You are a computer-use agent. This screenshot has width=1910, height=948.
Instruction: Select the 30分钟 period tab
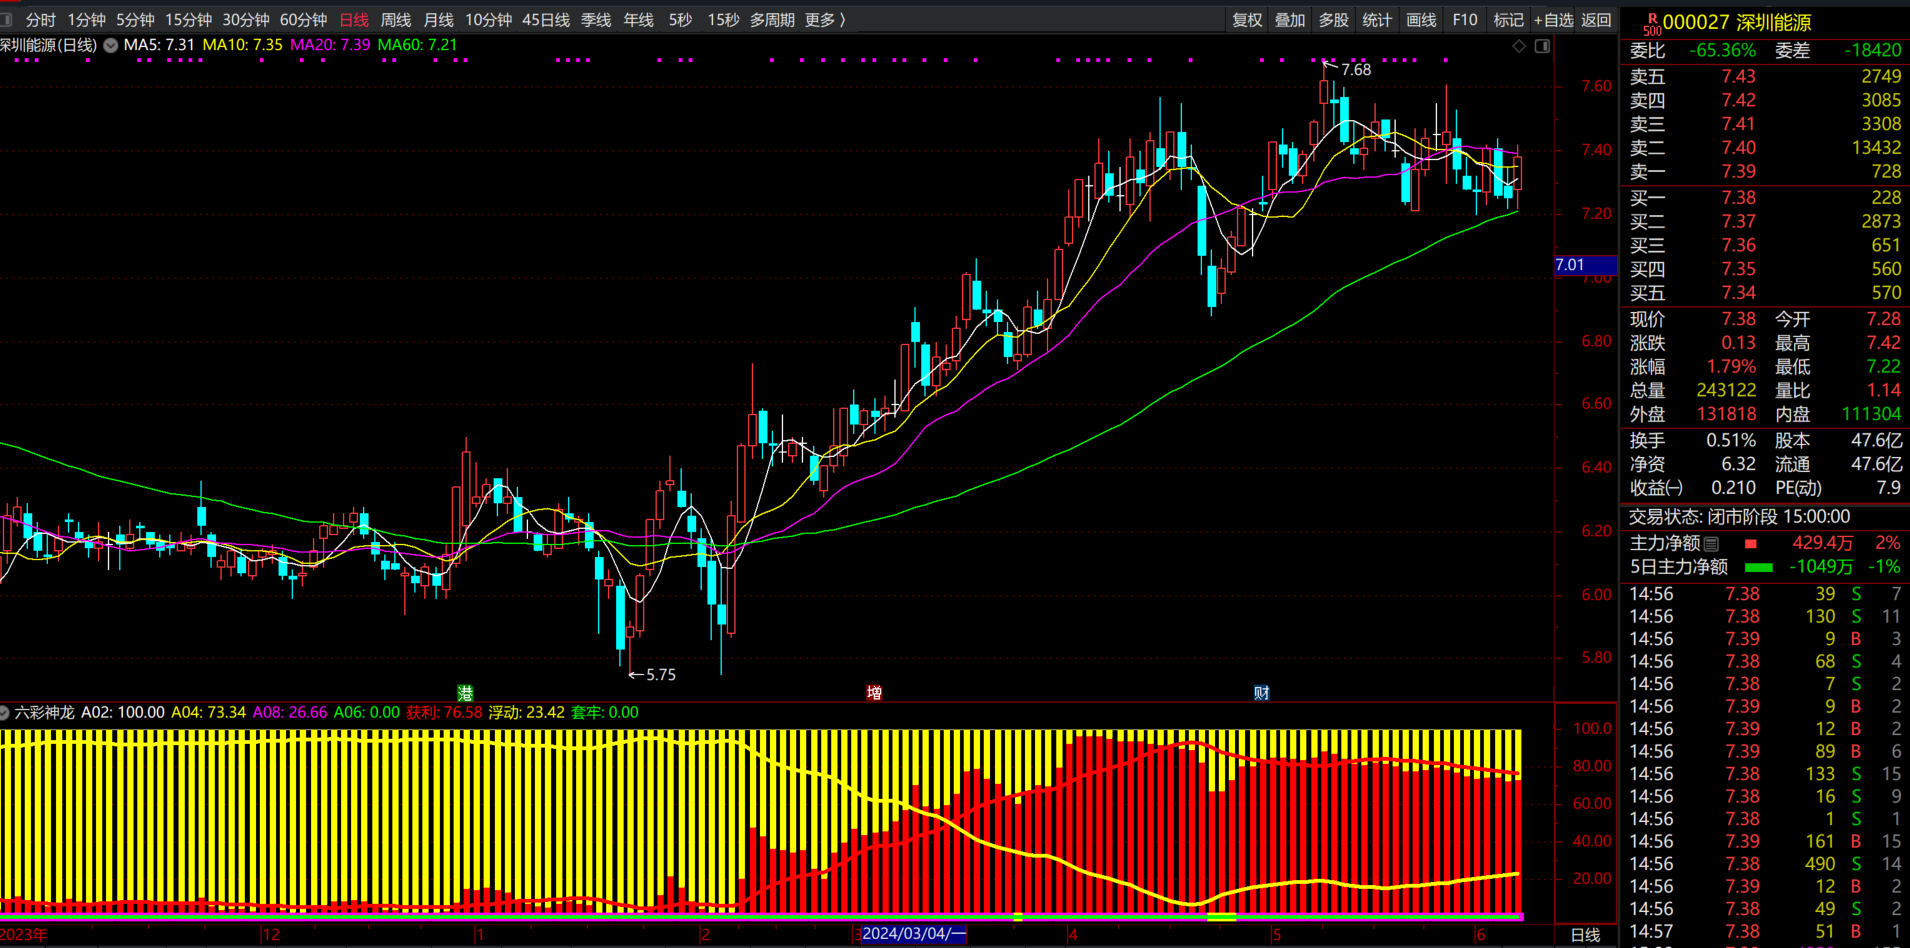point(246,20)
